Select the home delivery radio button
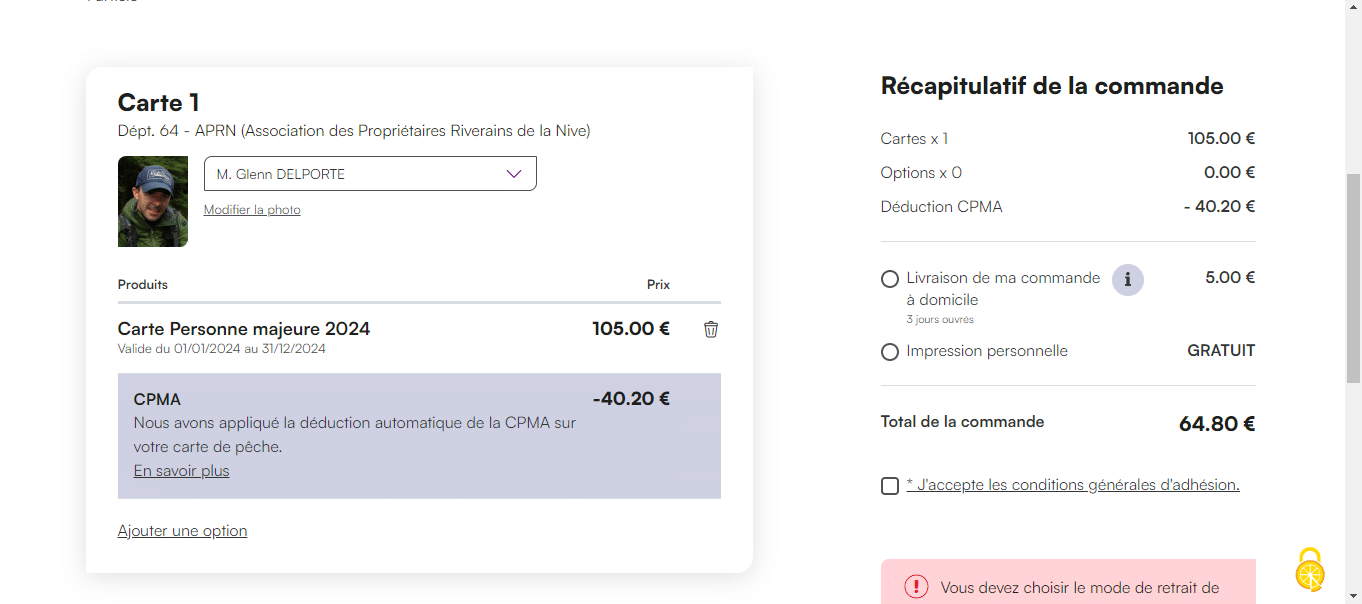 pos(890,279)
